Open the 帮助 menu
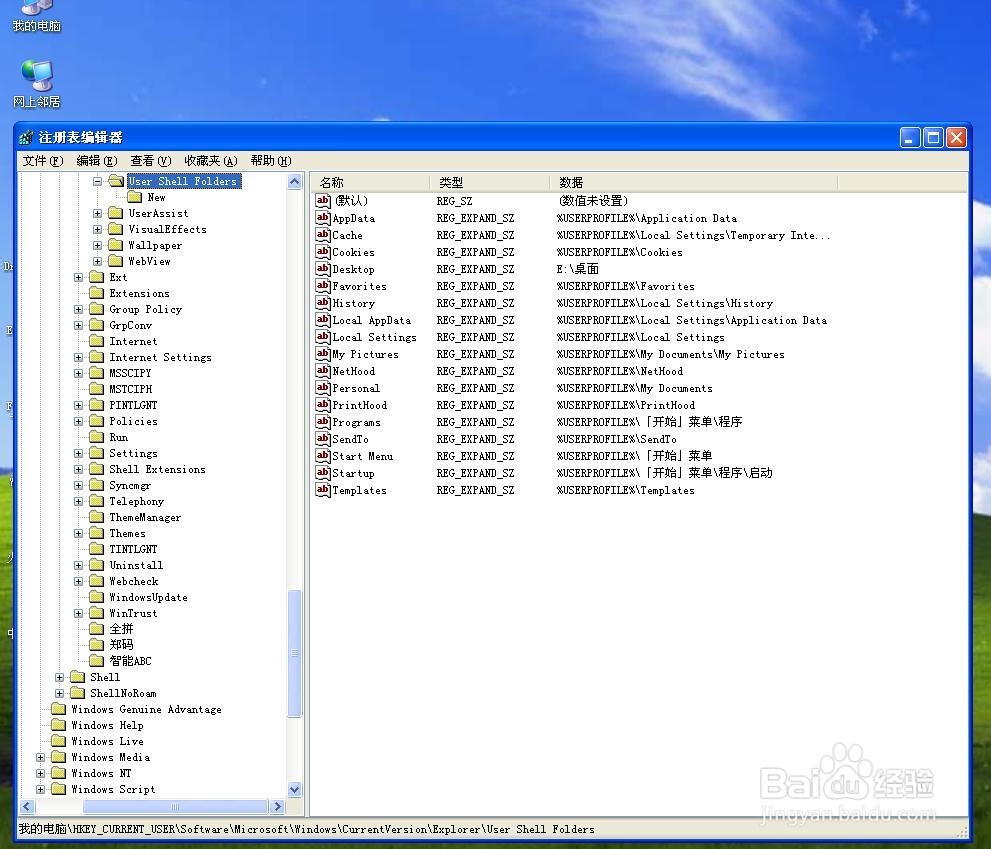Viewport: 991px width, 849px height. tap(271, 161)
